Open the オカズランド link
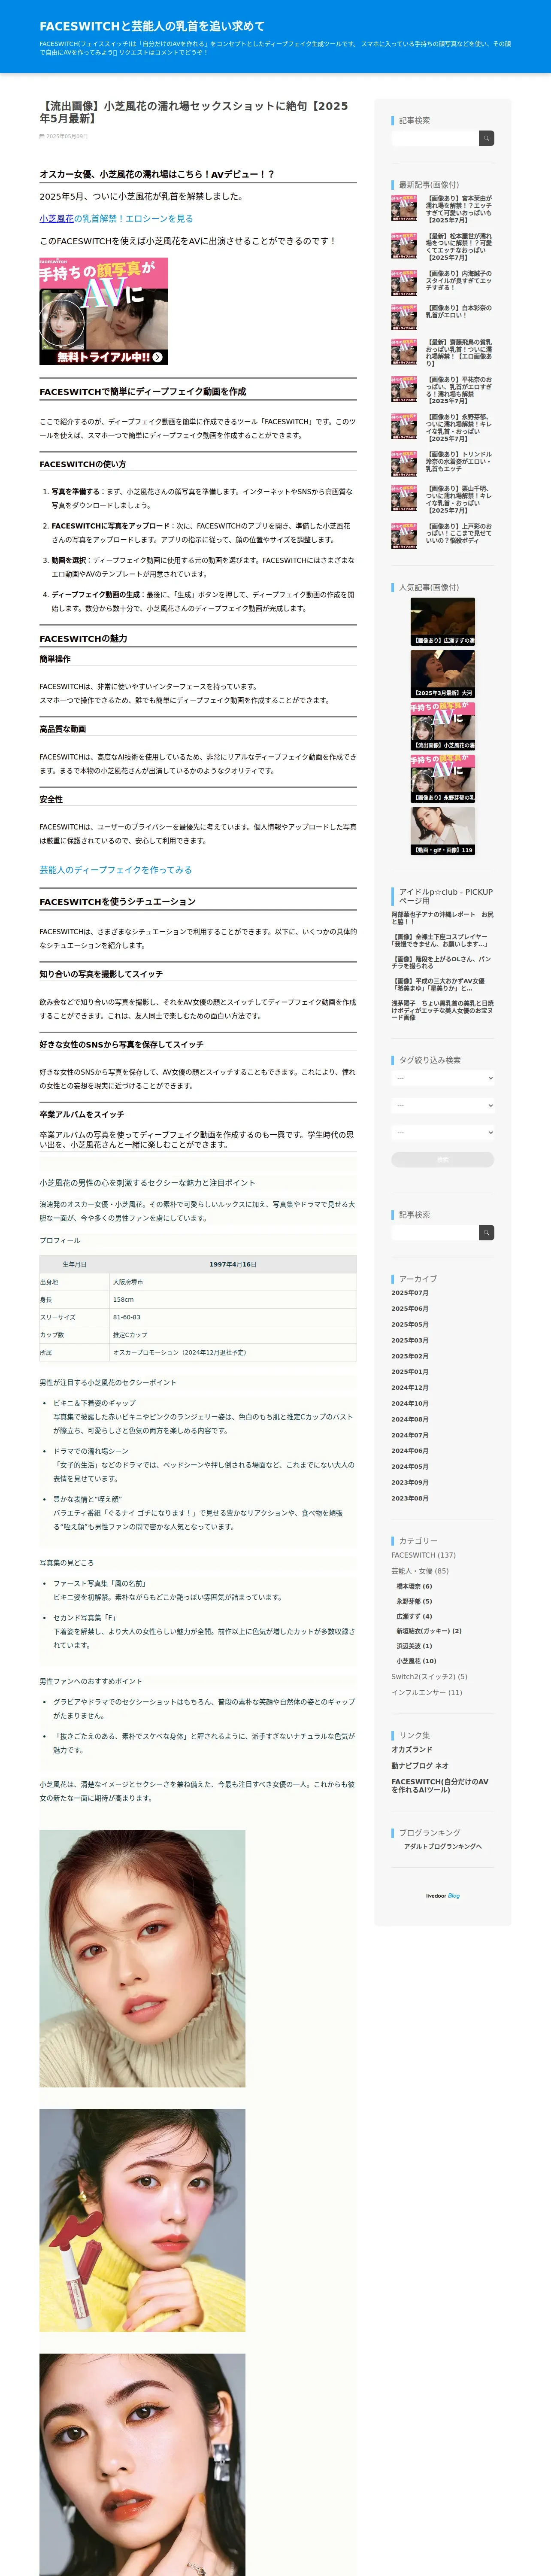 (x=412, y=1749)
